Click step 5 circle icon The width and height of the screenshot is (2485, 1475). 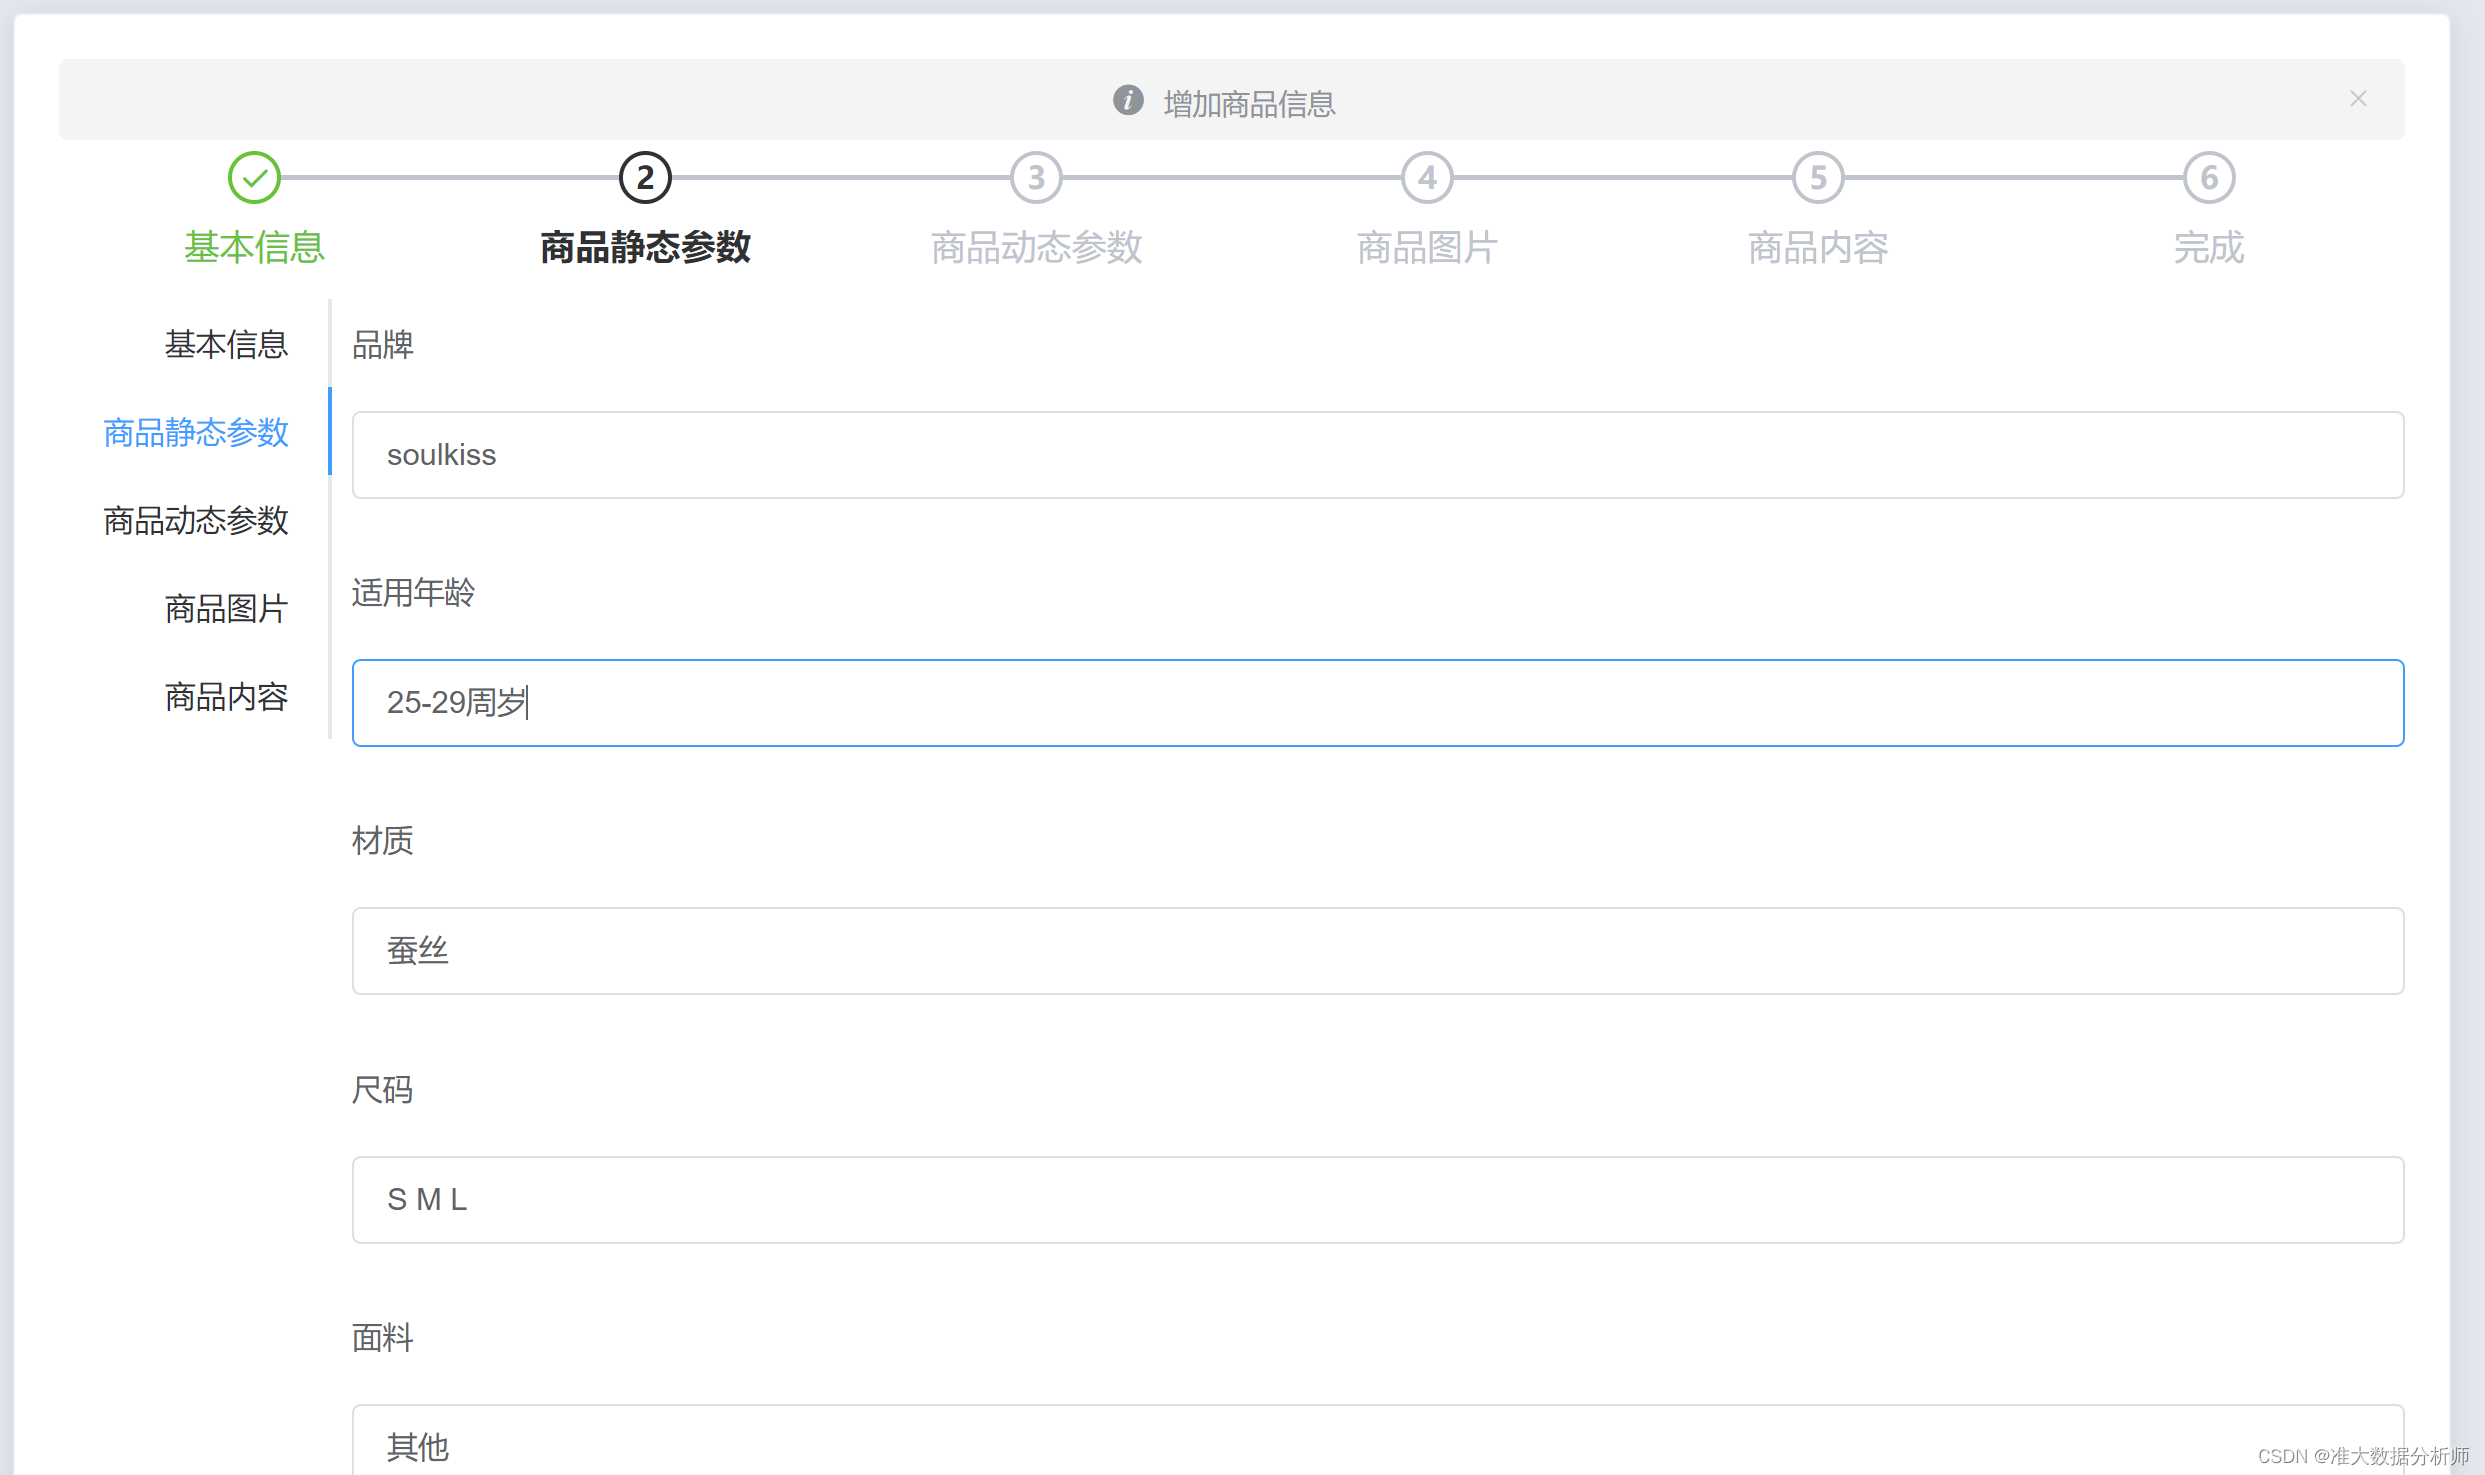(x=1818, y=178)
